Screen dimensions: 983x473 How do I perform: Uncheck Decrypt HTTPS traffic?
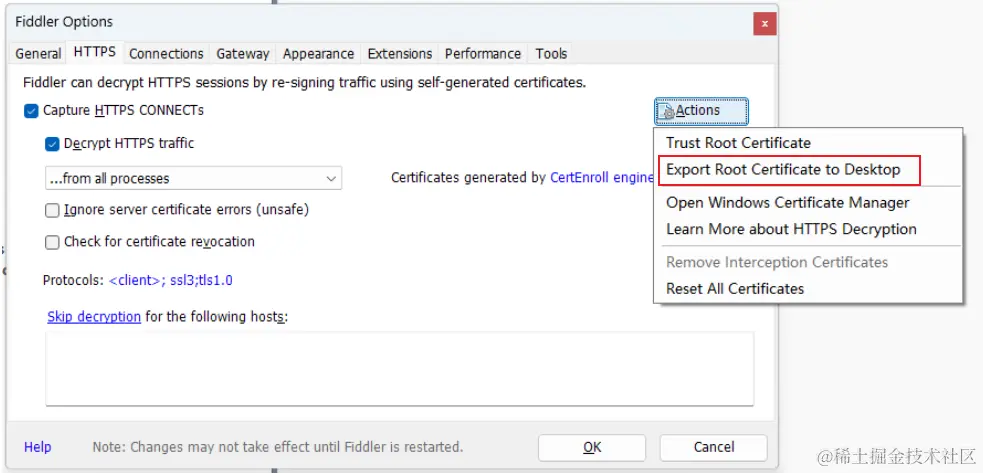pyautogui.click(x=52, y=144)
